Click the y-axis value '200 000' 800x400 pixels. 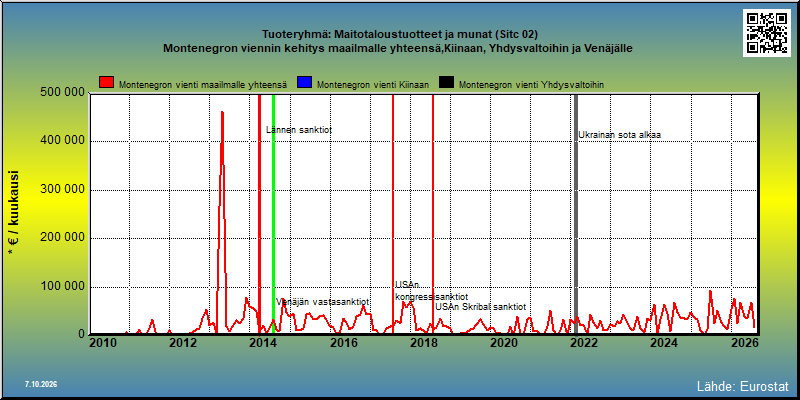coord(62,238)
